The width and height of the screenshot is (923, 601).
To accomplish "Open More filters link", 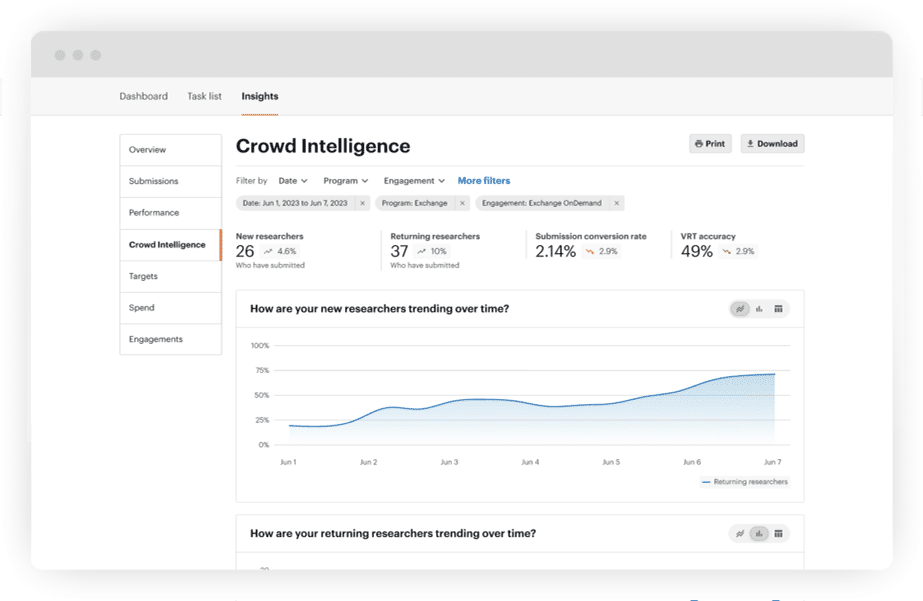I will (x=484, y=181).
